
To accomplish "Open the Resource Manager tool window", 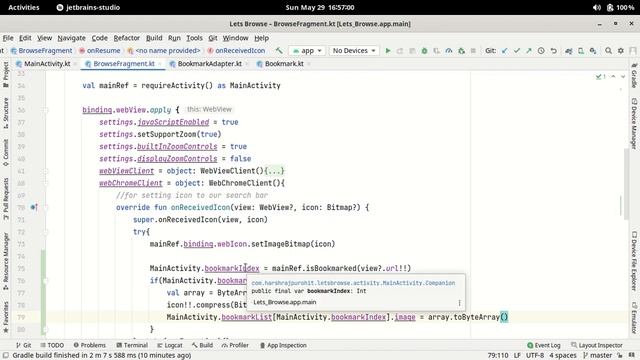I will [x=6, y=261].
